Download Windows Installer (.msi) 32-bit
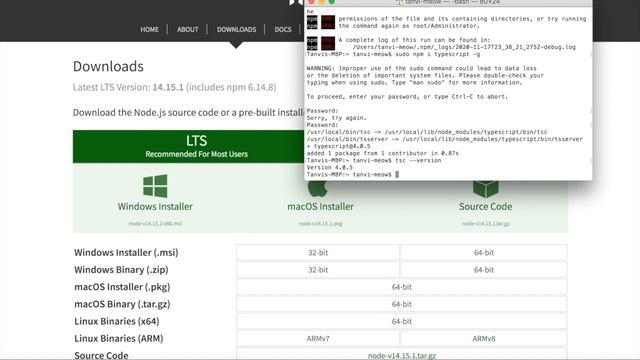640x360 pixels. (x=318, y=253)
